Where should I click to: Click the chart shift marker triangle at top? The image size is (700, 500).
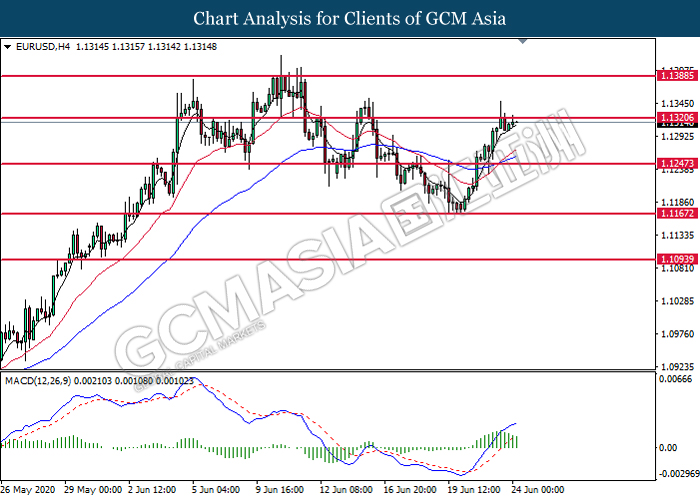click(523, 42)
